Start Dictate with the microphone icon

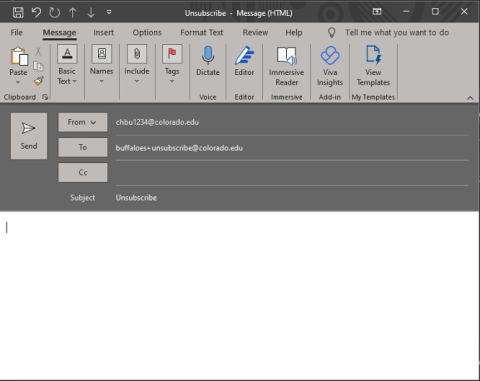(208, 61)
